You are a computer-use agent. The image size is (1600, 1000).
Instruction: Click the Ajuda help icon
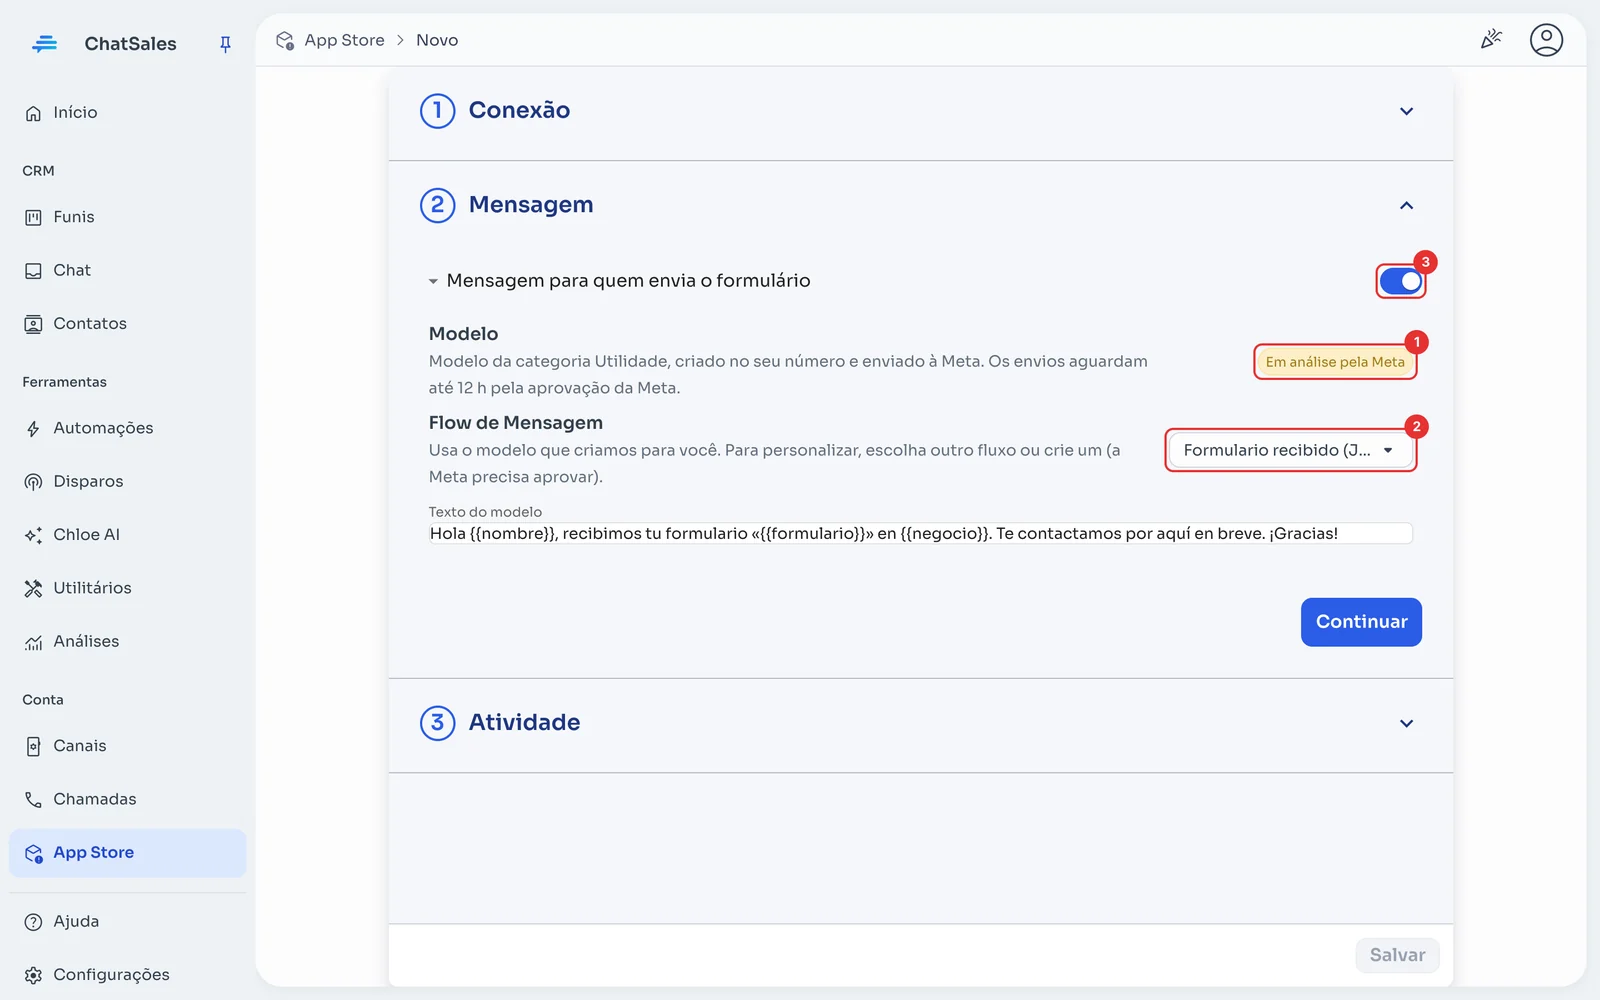pyautogui.click(x=33, y=922)
